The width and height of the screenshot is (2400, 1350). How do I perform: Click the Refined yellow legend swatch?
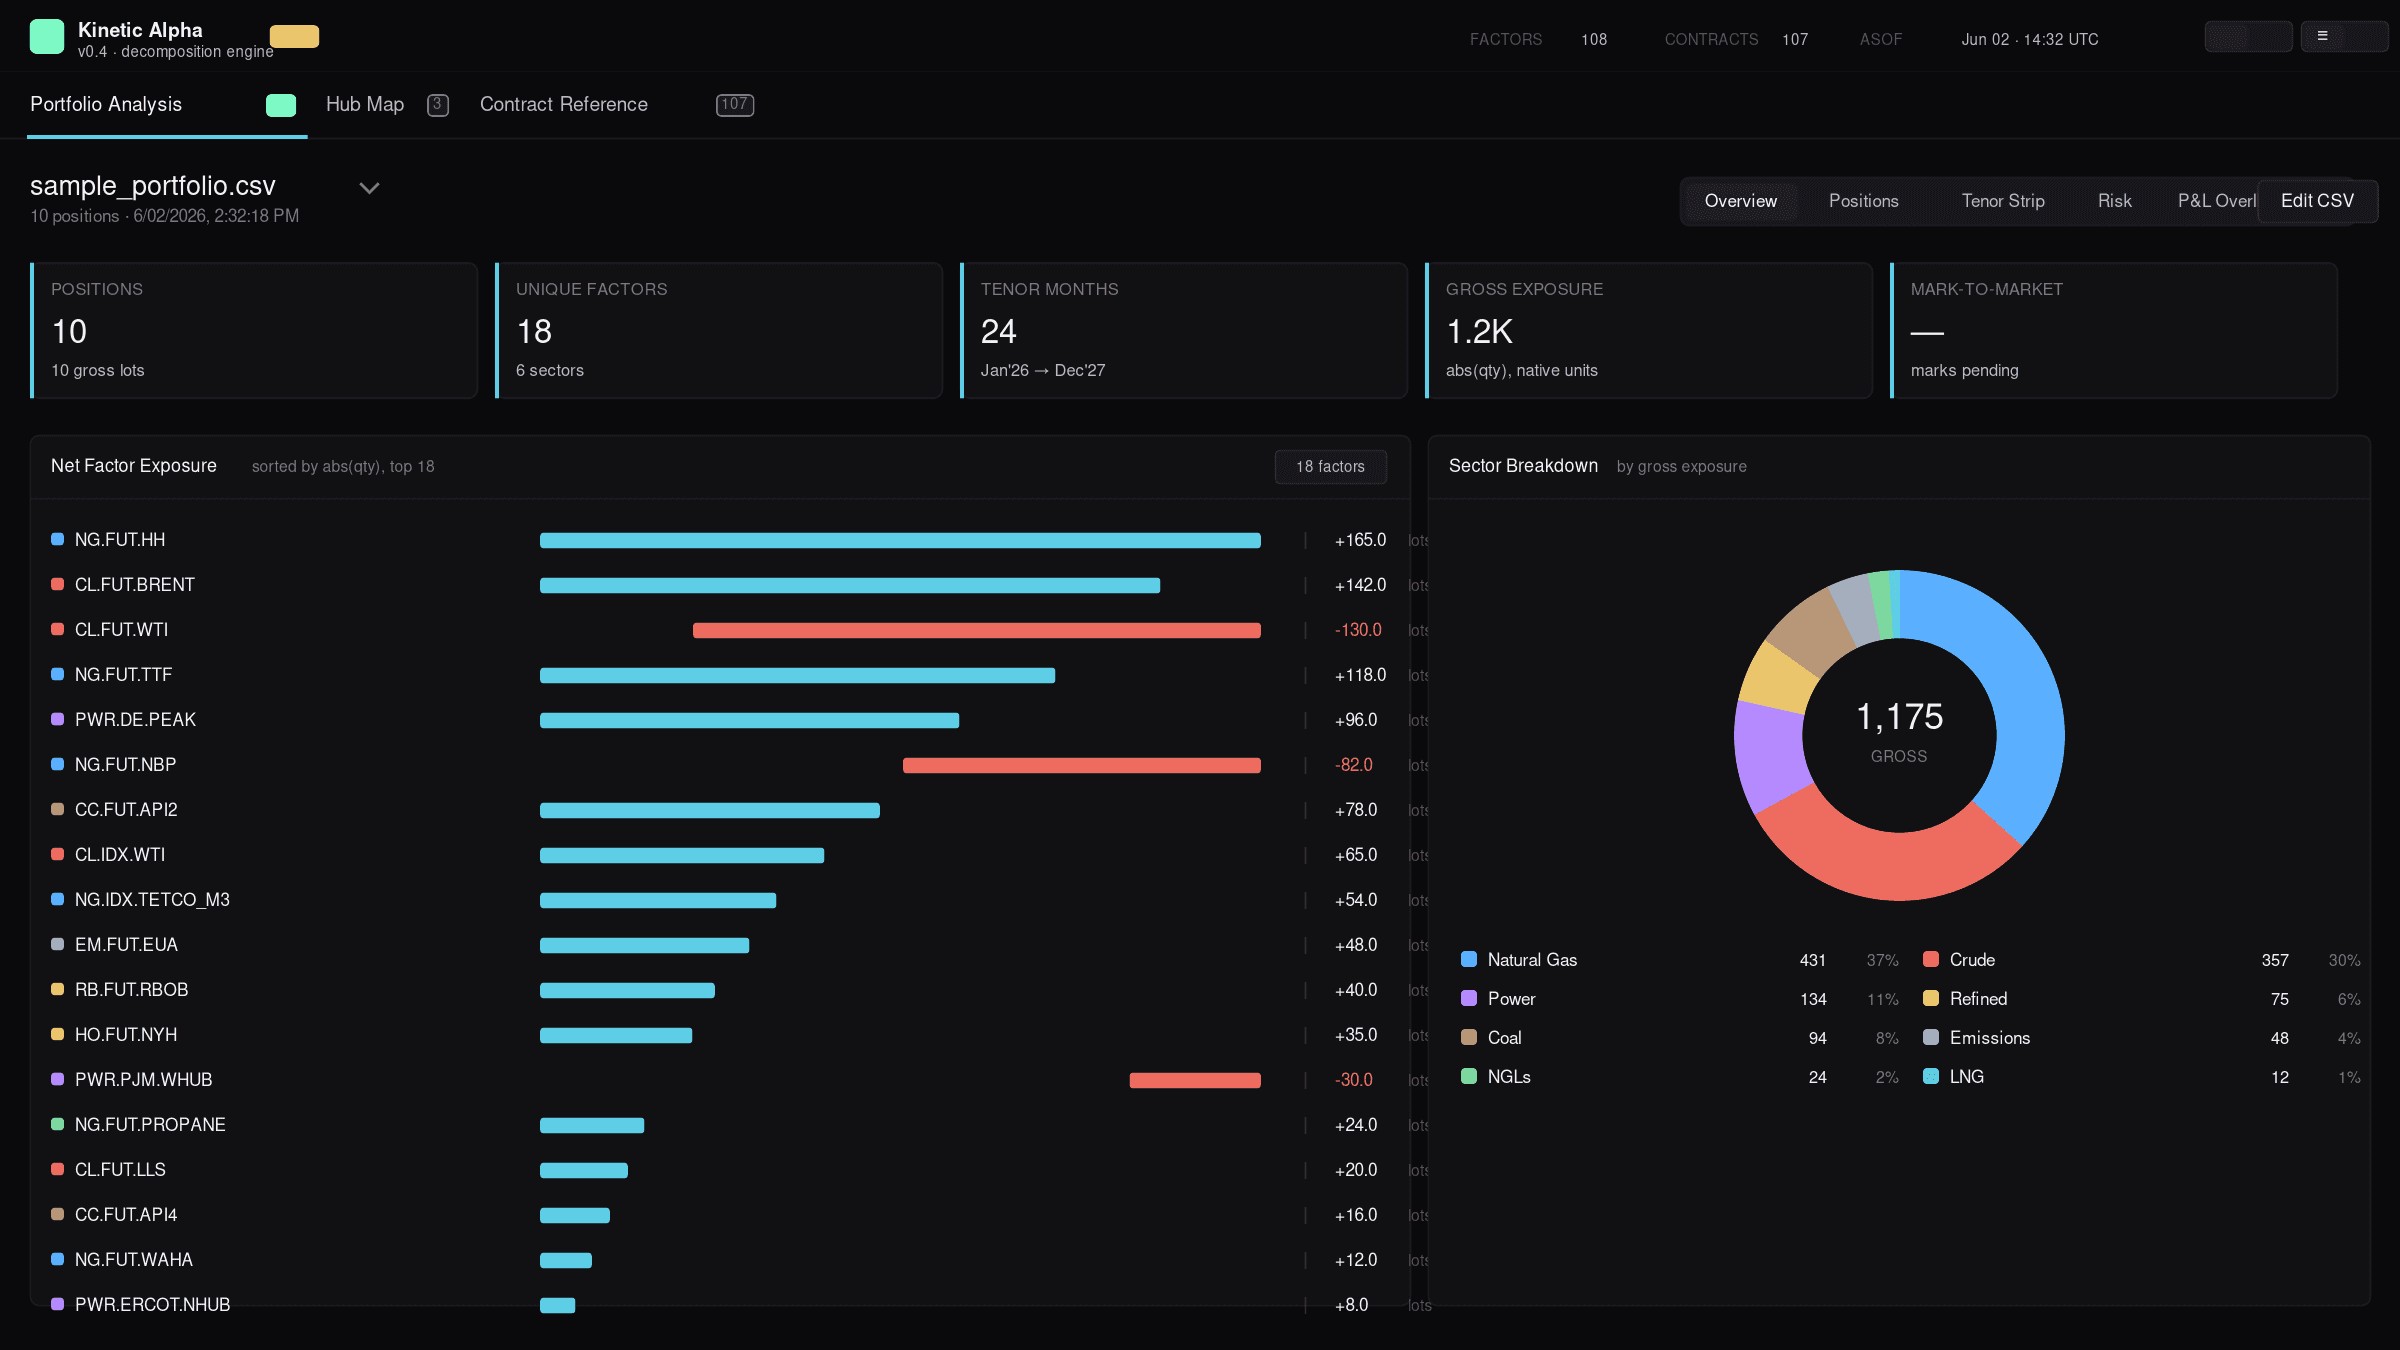(1931, 998)
